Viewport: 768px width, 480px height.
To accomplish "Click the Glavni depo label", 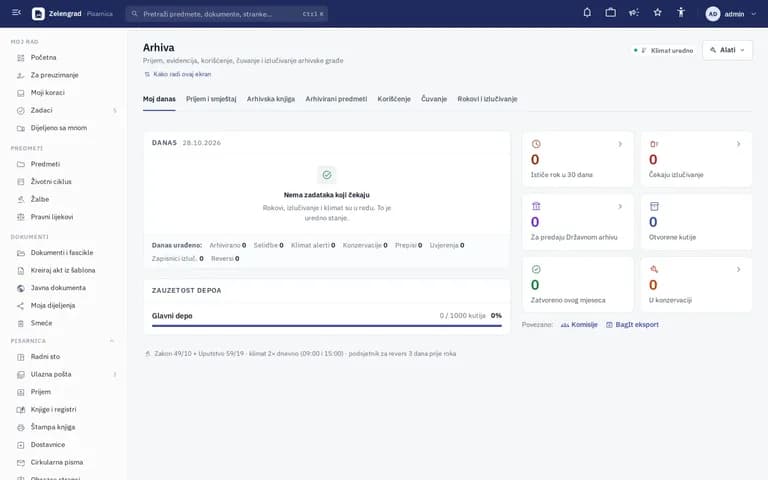I will 172,316.
